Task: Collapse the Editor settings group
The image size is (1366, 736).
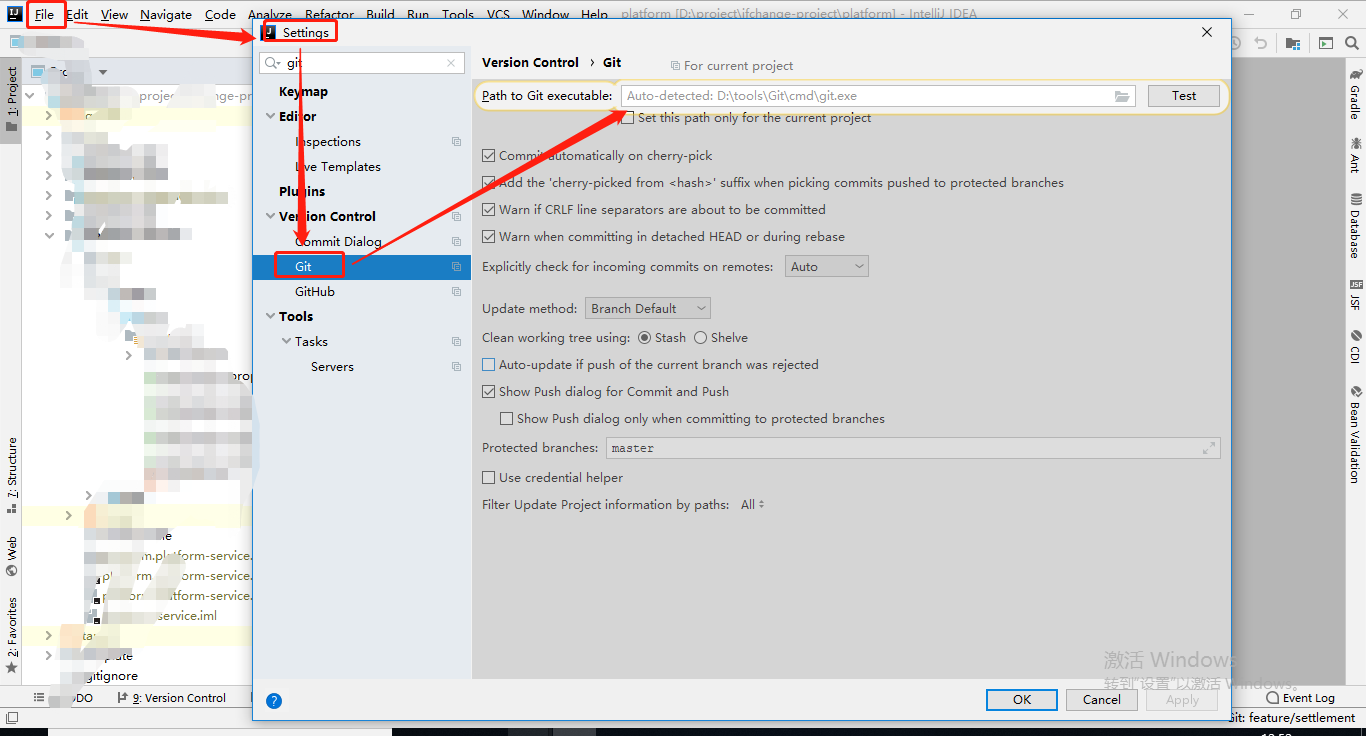Action: pos(270,117)
